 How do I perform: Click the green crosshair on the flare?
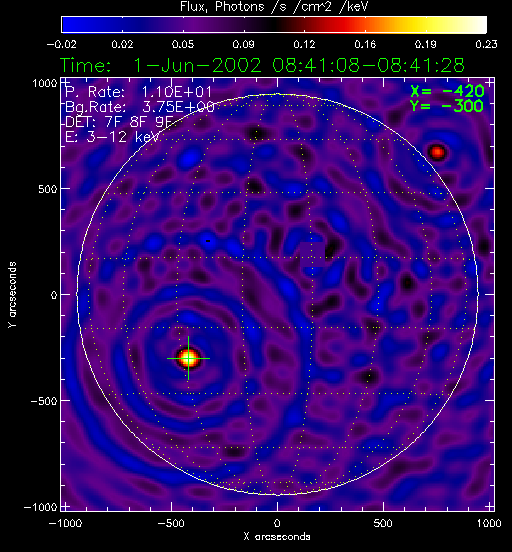pyautogui.click(x=188, y=358)
